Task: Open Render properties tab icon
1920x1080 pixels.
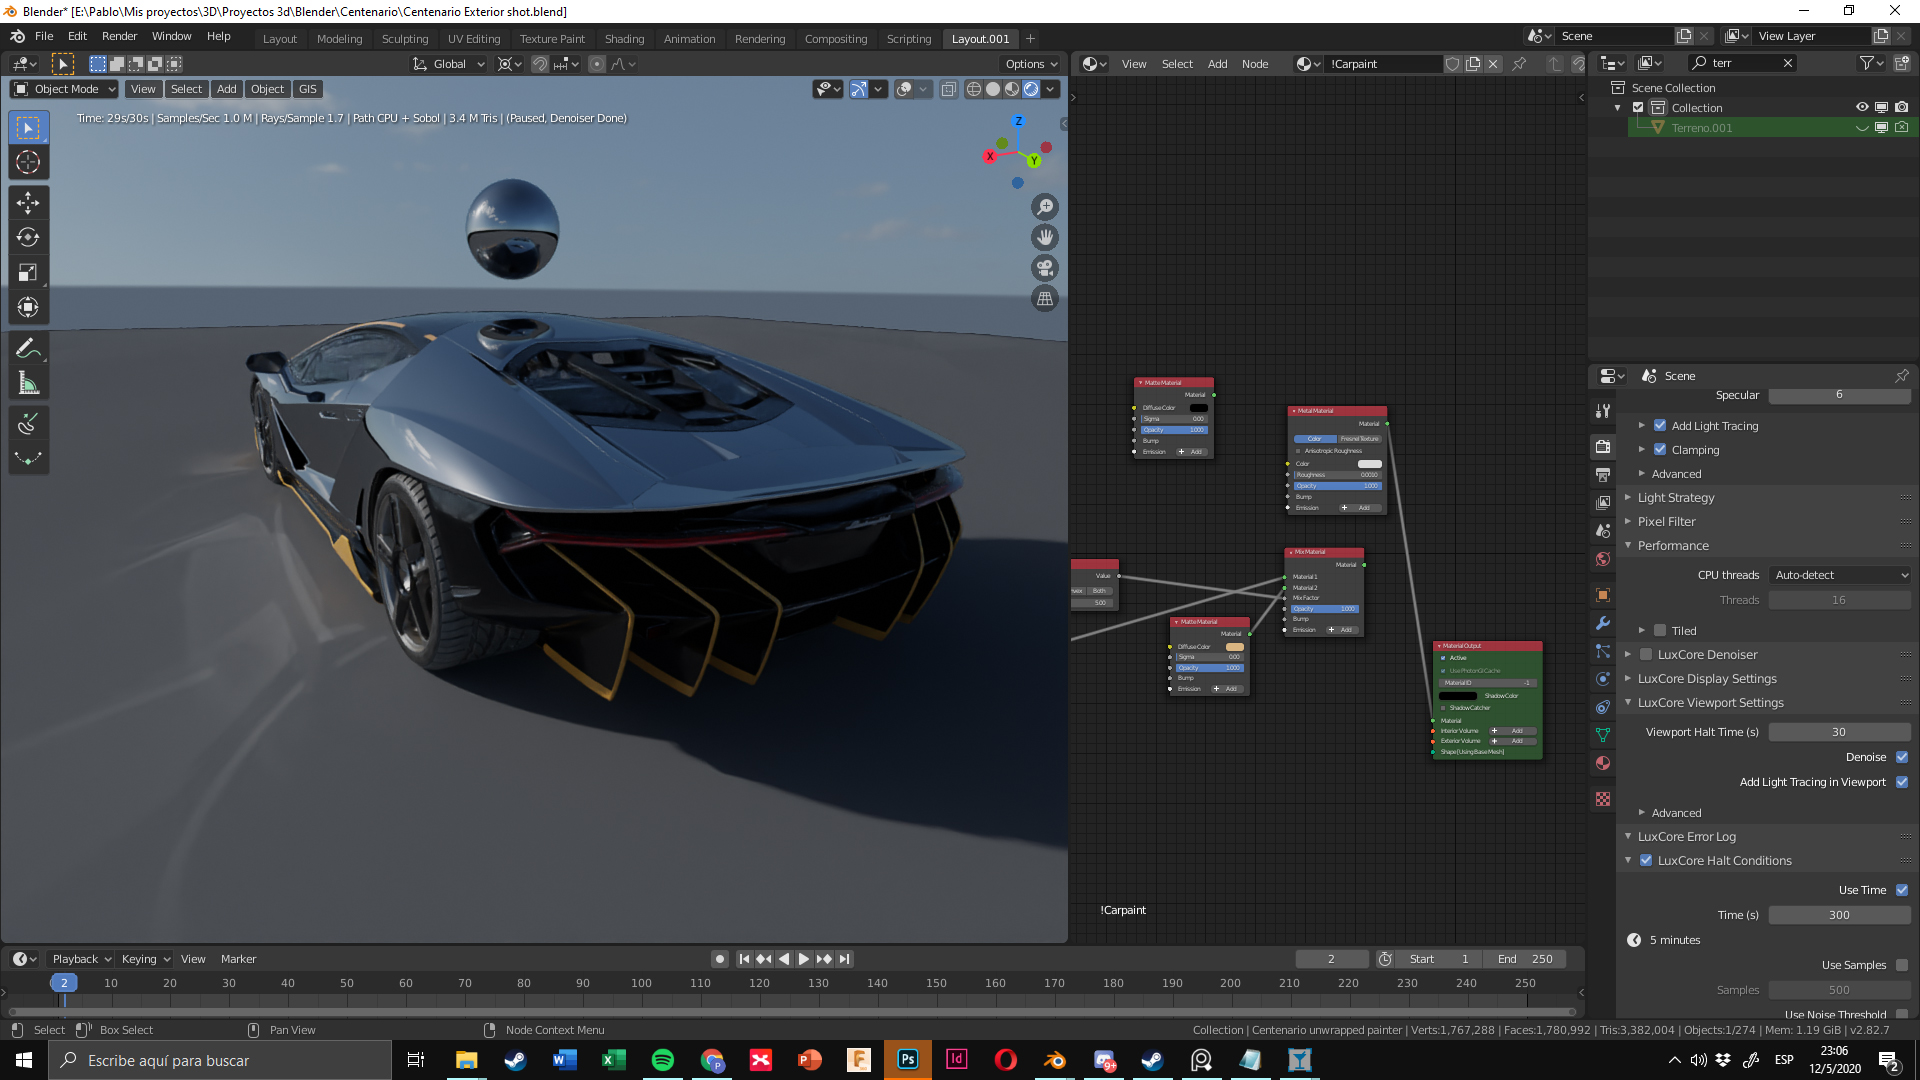Action: pyautogui.click(x=1603, y=447)
